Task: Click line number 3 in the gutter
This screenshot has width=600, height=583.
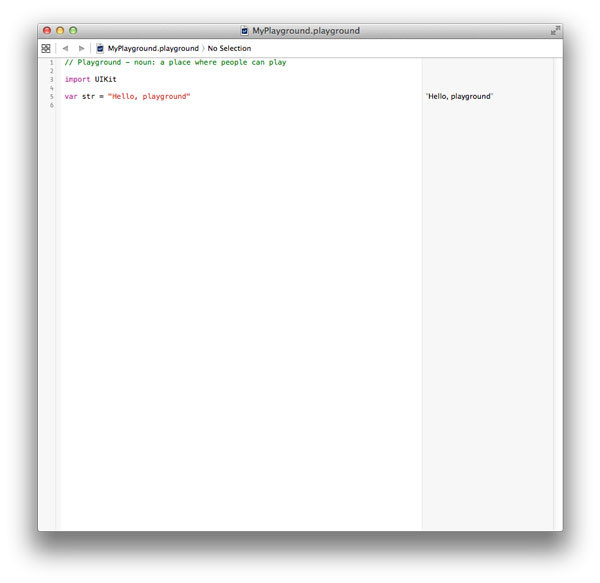Action: [x=52, y=79]
